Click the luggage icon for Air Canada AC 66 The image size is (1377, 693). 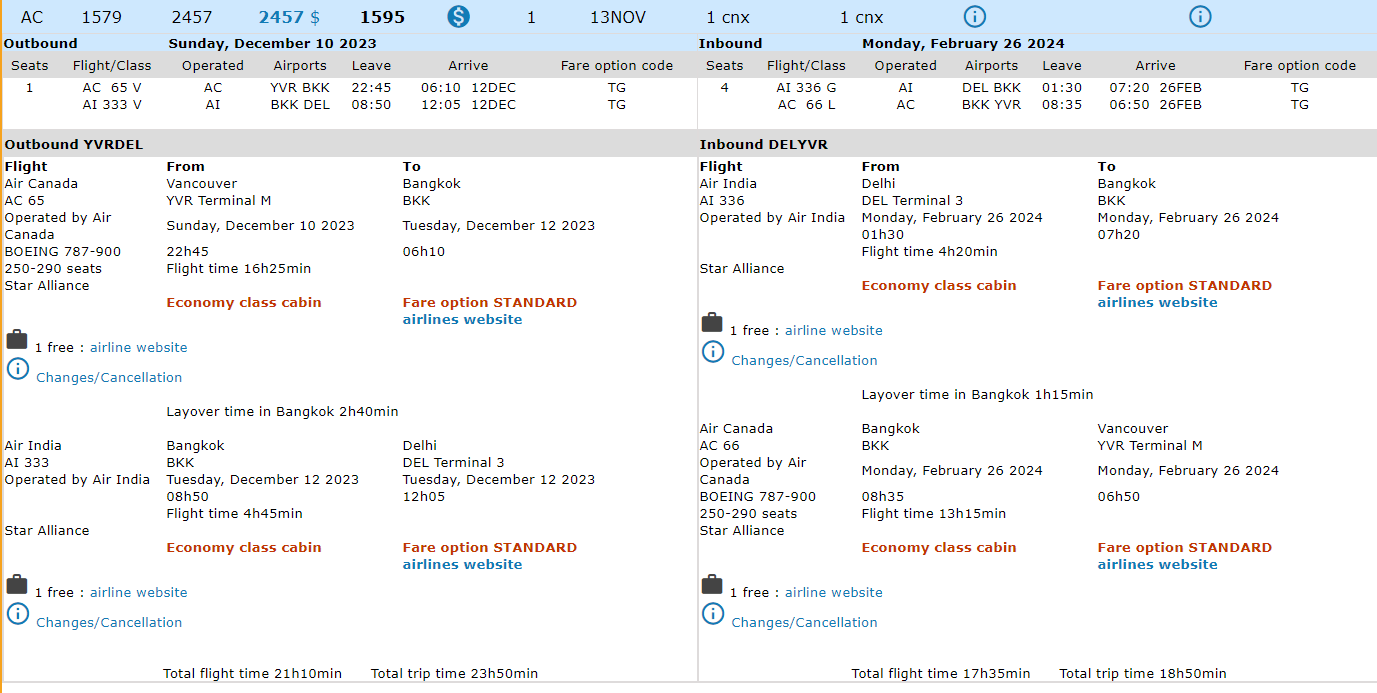[x=712, y=585]
